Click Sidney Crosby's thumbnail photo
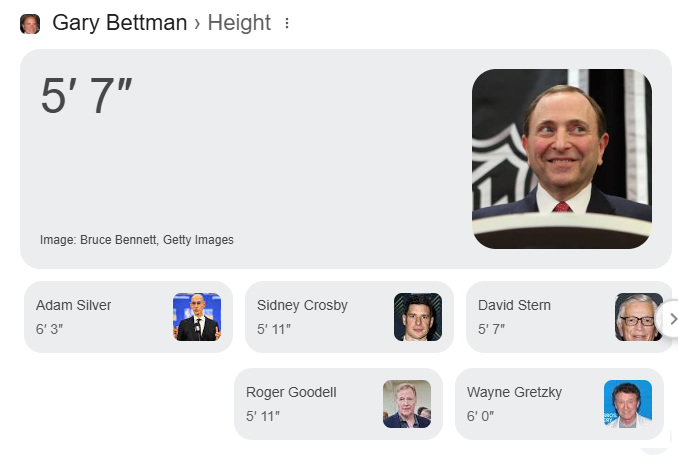Image resolution: width=678 pixels, height=459 pixels. pyautogui.click(x=418, y=317)
